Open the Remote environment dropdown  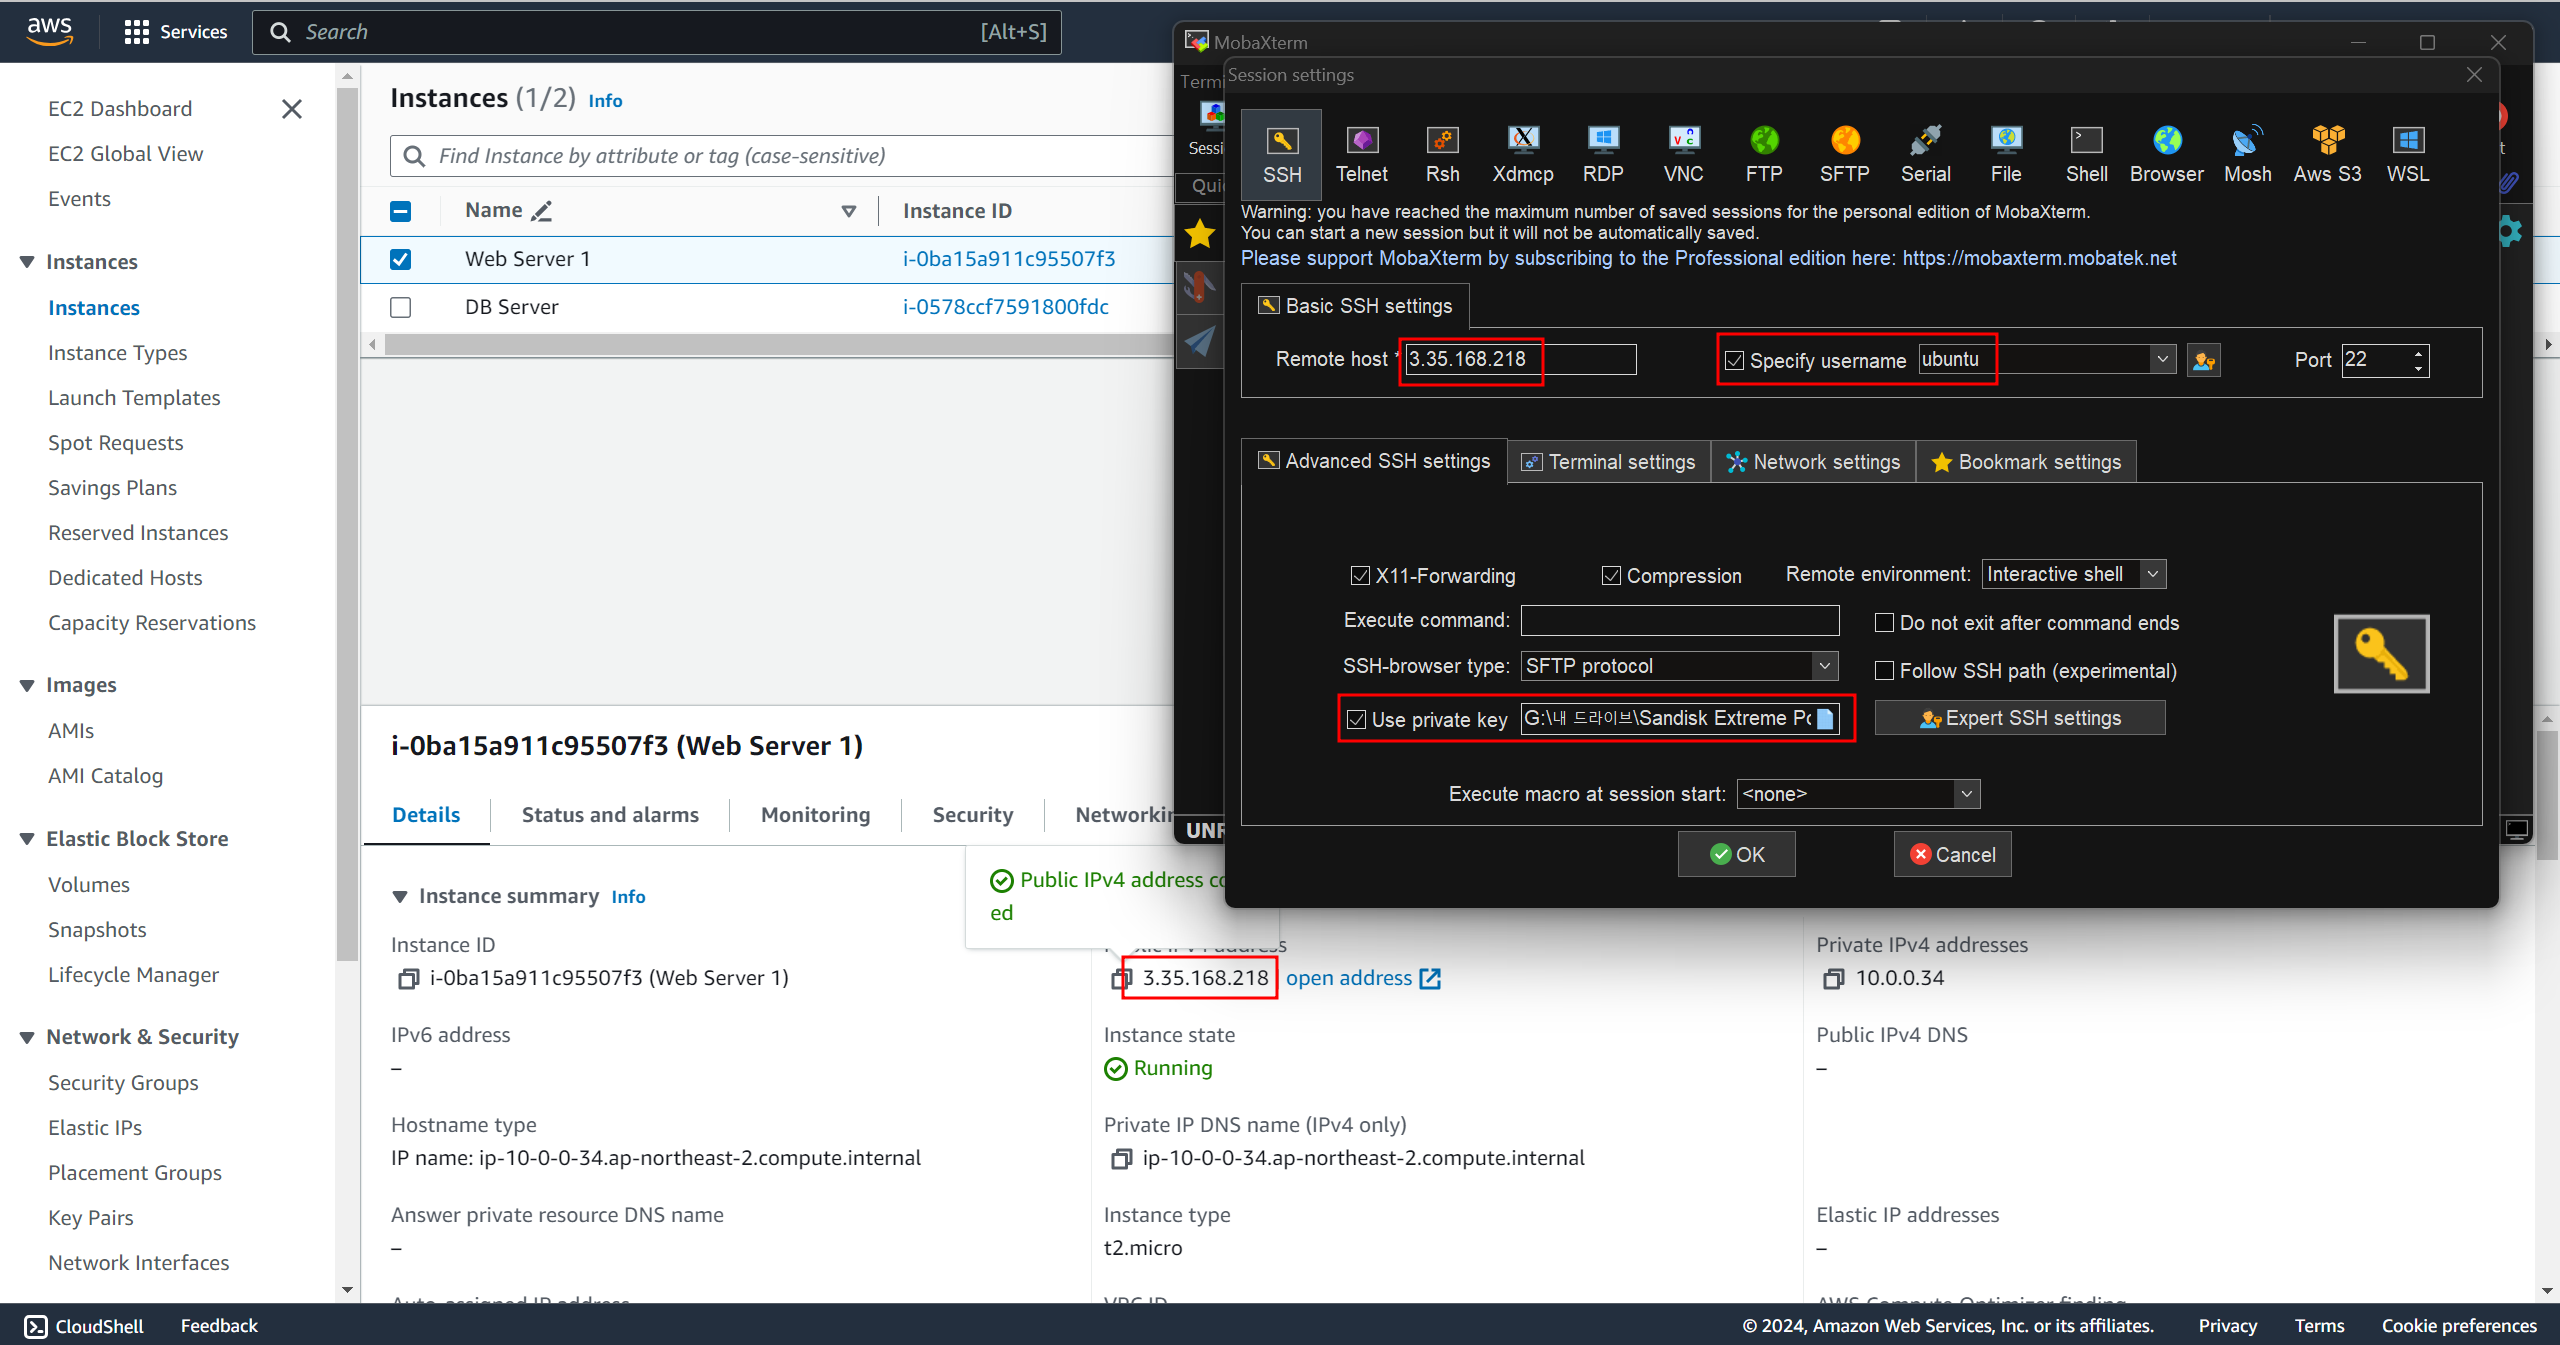click(2153, 574)
